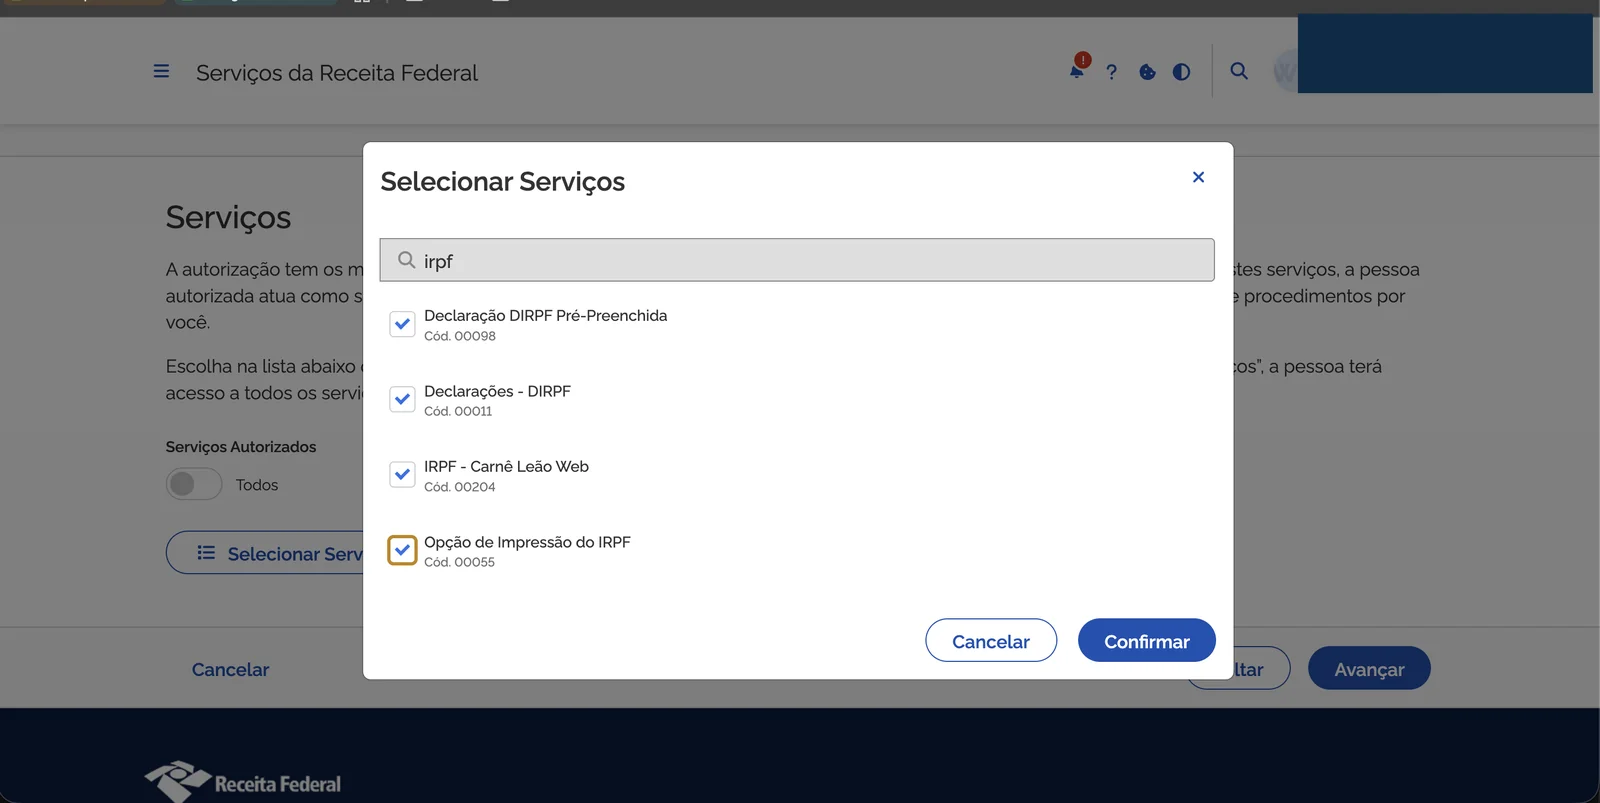Uncheck Declarações - DIRPF checkbox
This screenshot has height=803, width=1600.
tap(402, 399)
